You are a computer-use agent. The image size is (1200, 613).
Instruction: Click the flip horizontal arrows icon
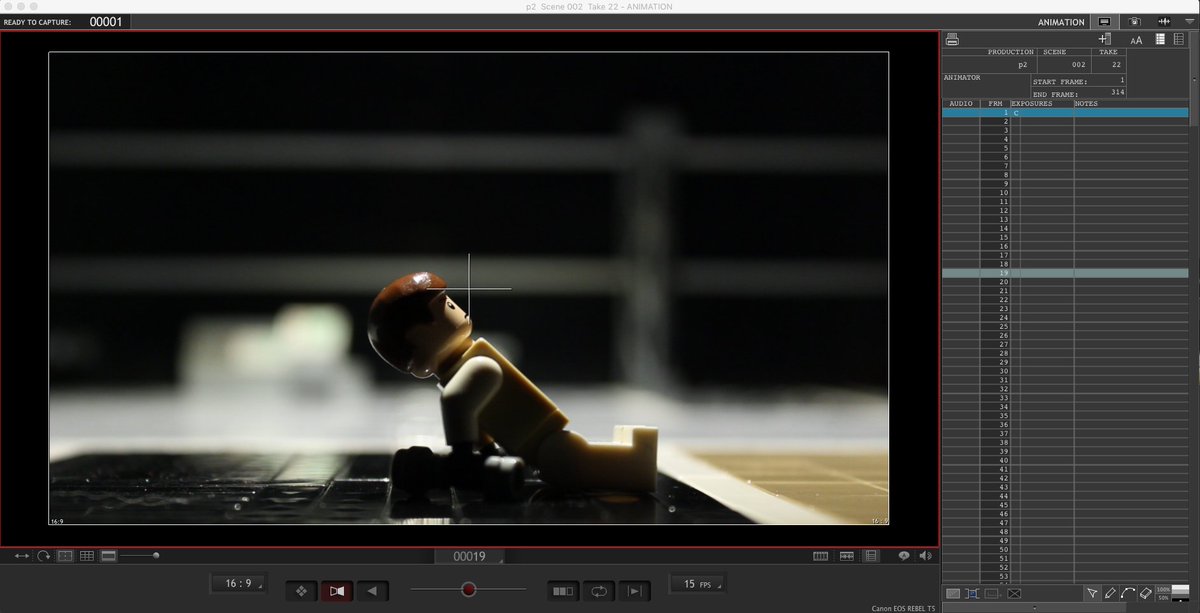coord(22,556)
